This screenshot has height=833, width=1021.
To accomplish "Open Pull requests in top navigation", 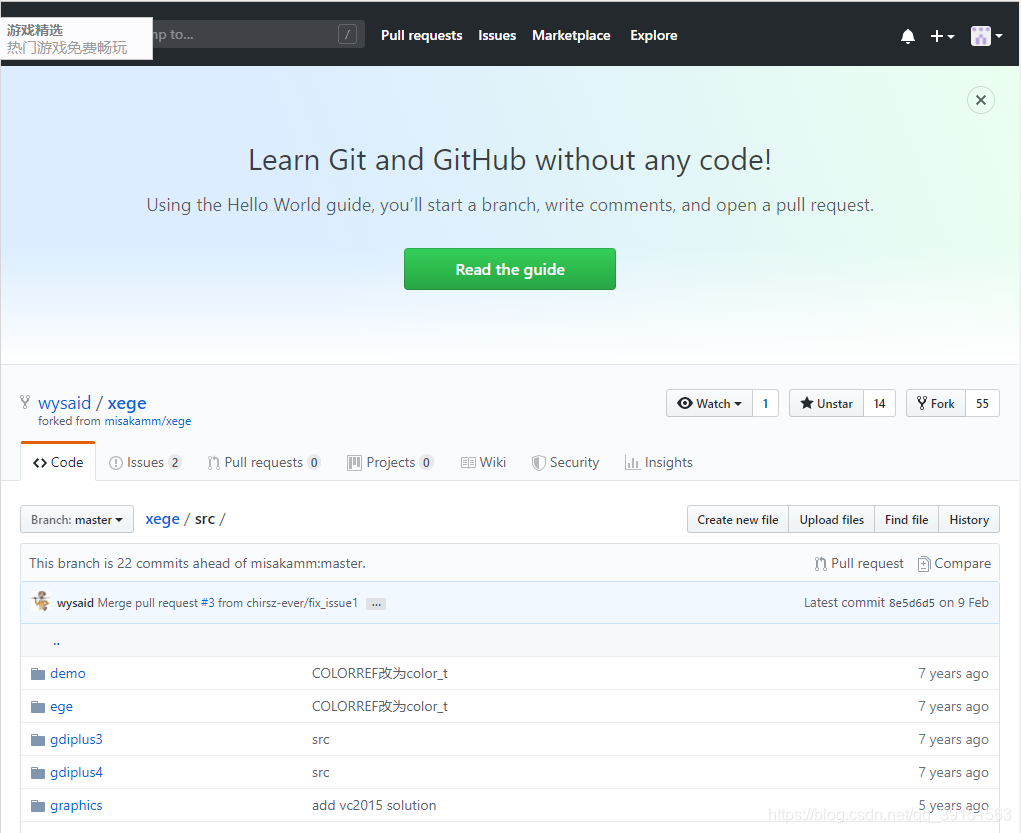I will [x=421, y=35].
